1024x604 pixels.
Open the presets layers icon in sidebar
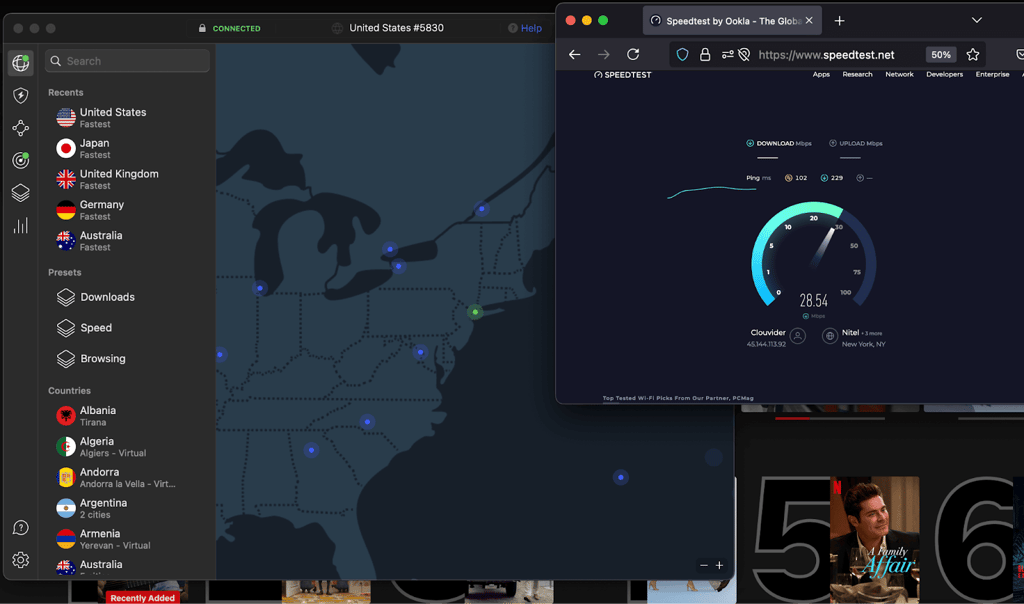point(21,193)
